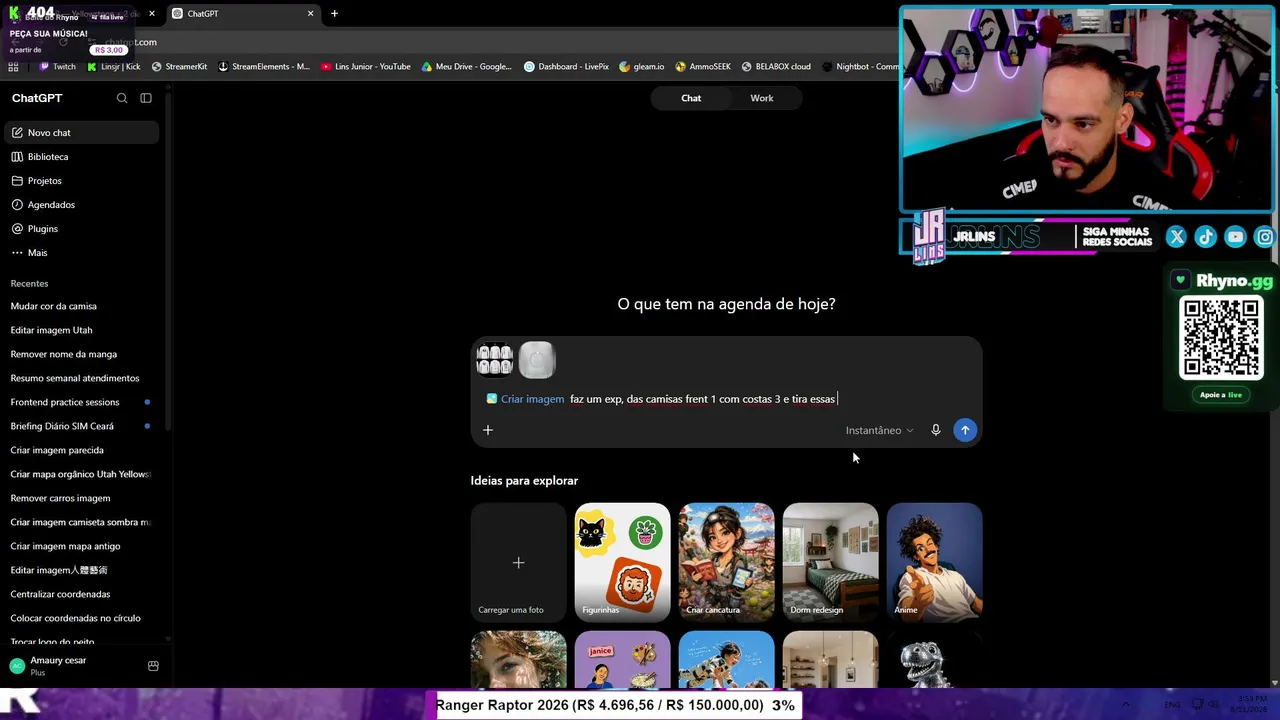Open the Twitch bookmark
1280x720 pixels.
(x=57, y=67)
